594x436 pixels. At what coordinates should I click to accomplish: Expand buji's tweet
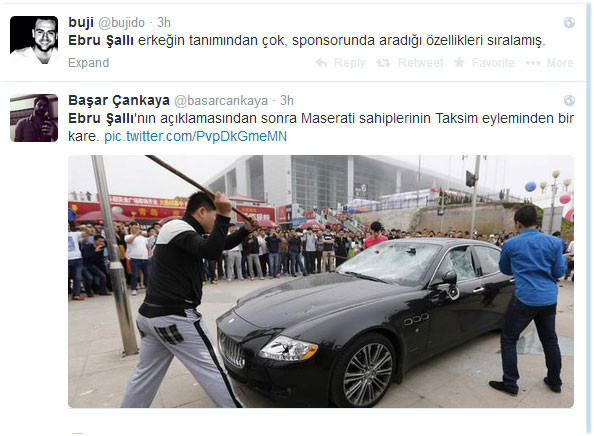(x=89, y=63)
